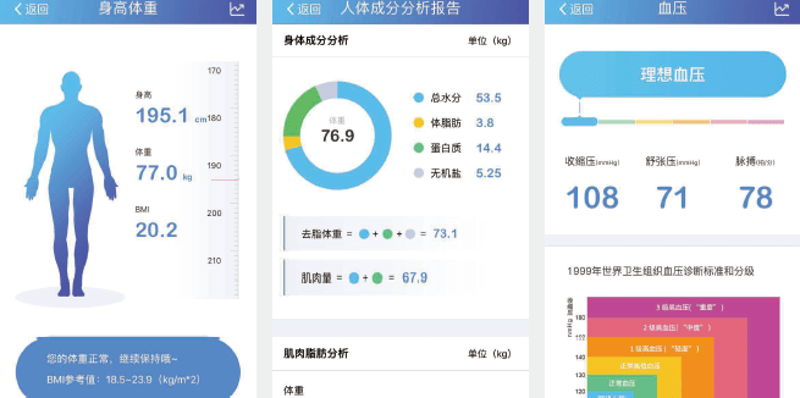Screen dimensions: 800x398
Task: Open trend chart icon on 血压 screen
Action: pyautogui.click(x=782, y=9)
